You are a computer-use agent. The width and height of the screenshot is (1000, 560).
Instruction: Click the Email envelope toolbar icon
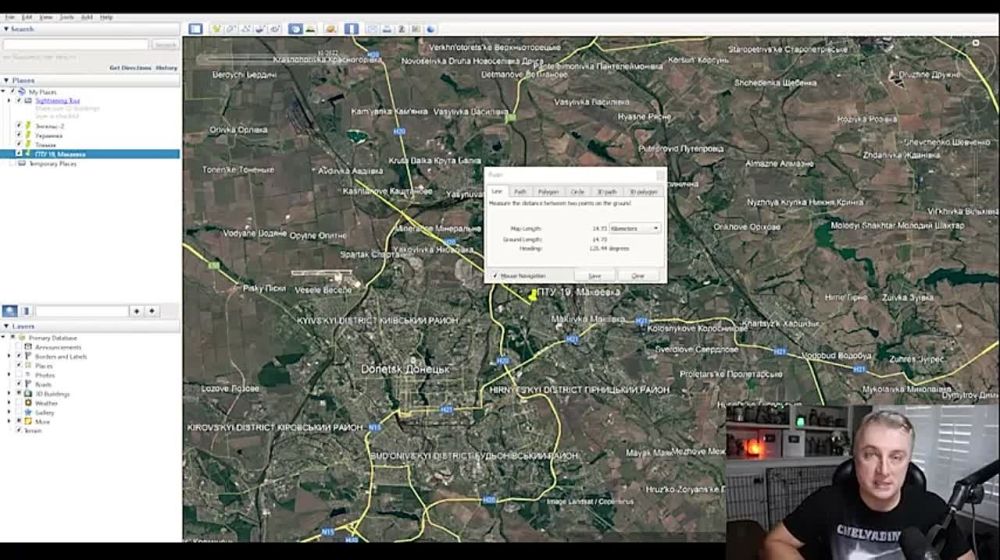coord(372,29)
